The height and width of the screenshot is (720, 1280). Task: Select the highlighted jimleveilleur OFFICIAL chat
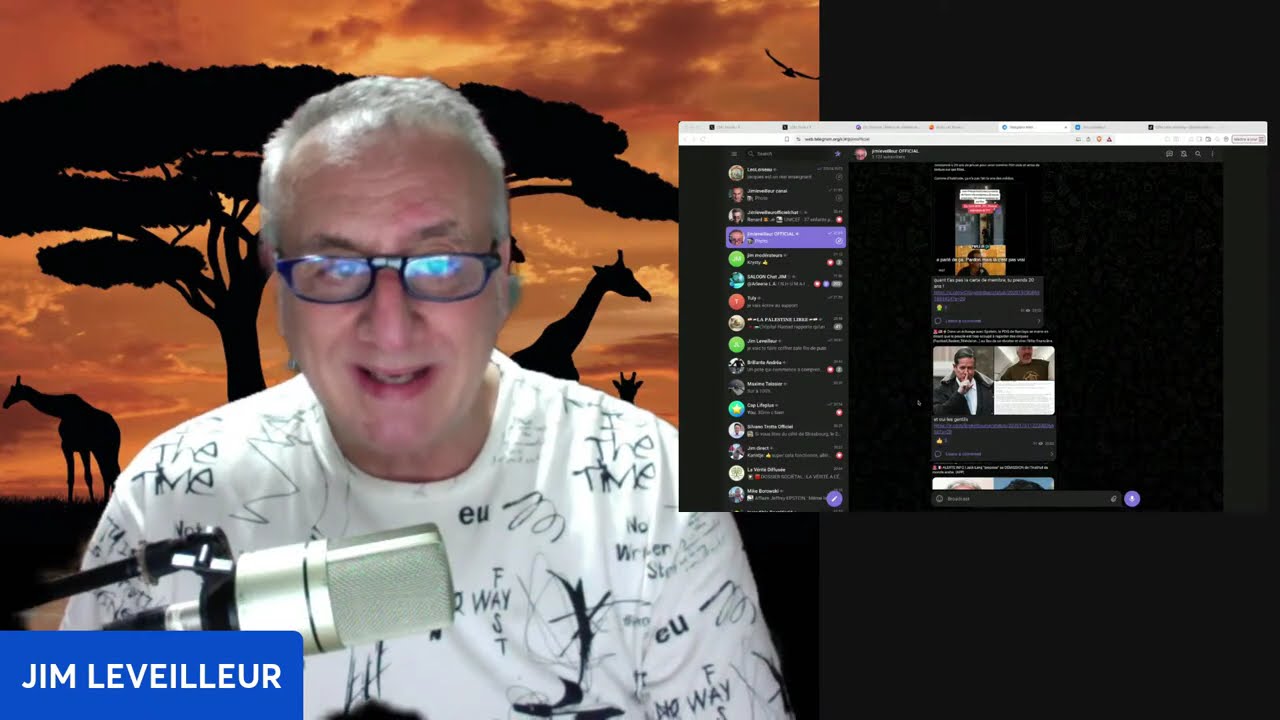coord(786,237)
